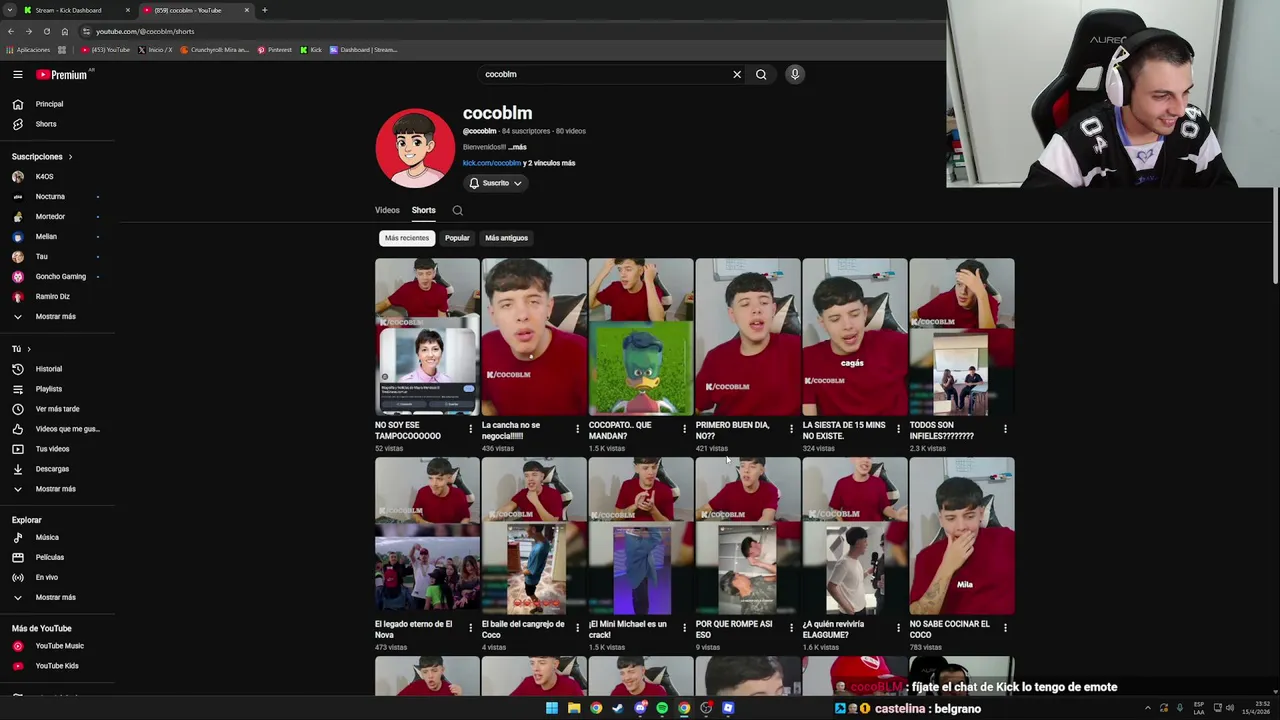Open YouTube Music link in the sidebar
This screenshot has height=720, width=1280.
pos(57,646)
